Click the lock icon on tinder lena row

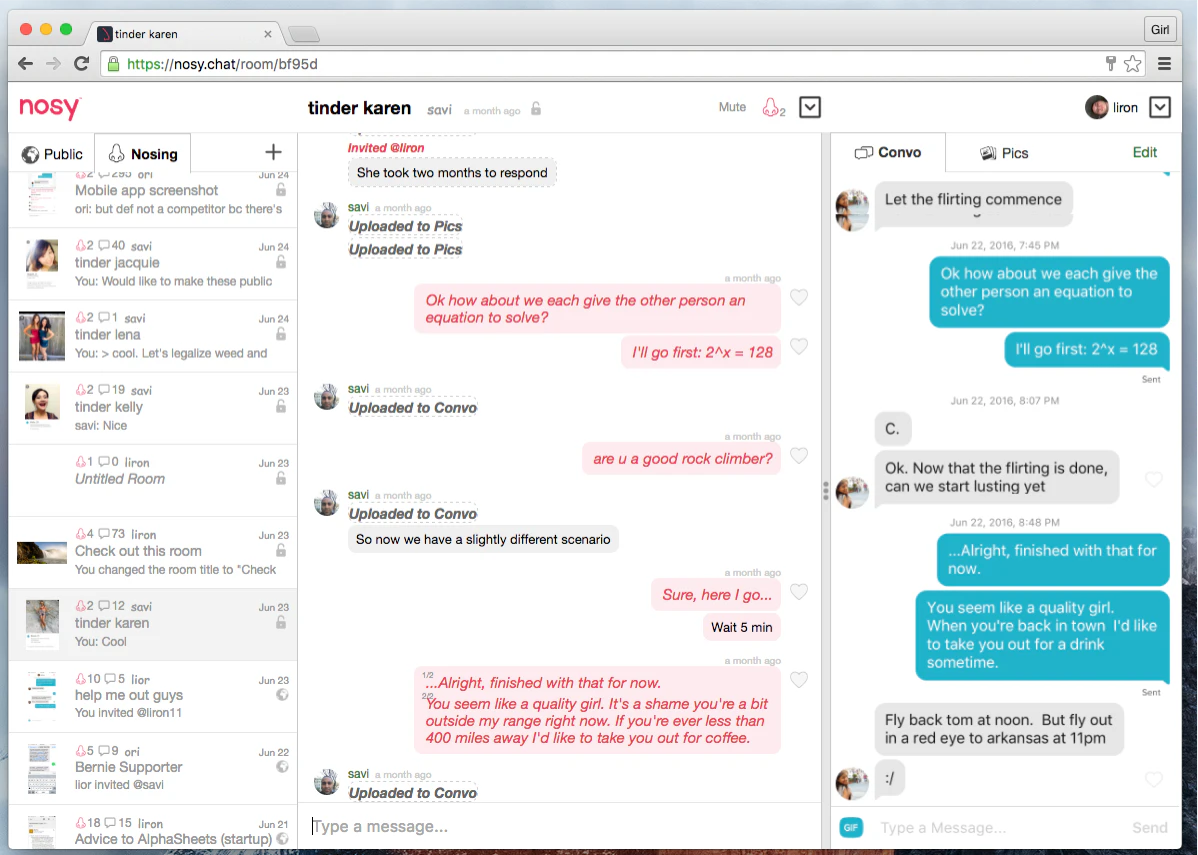tap(280, 334)
